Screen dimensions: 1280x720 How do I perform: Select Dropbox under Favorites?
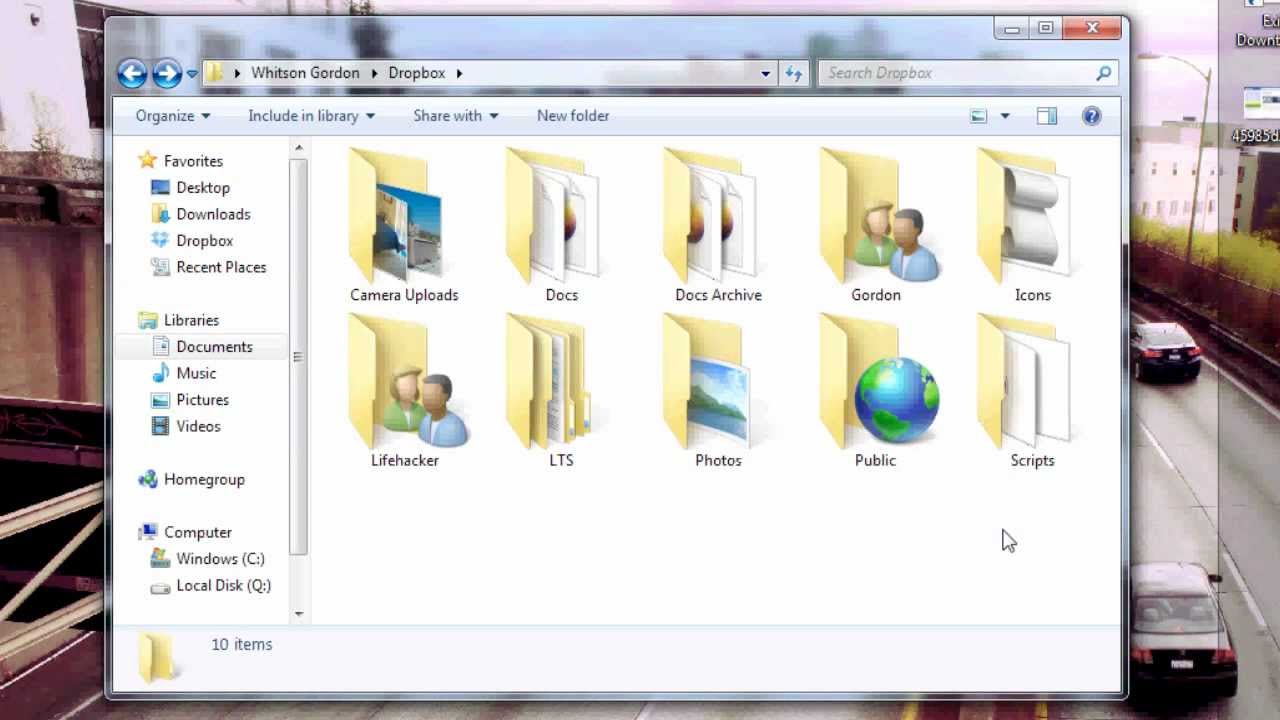click(204, 240)
